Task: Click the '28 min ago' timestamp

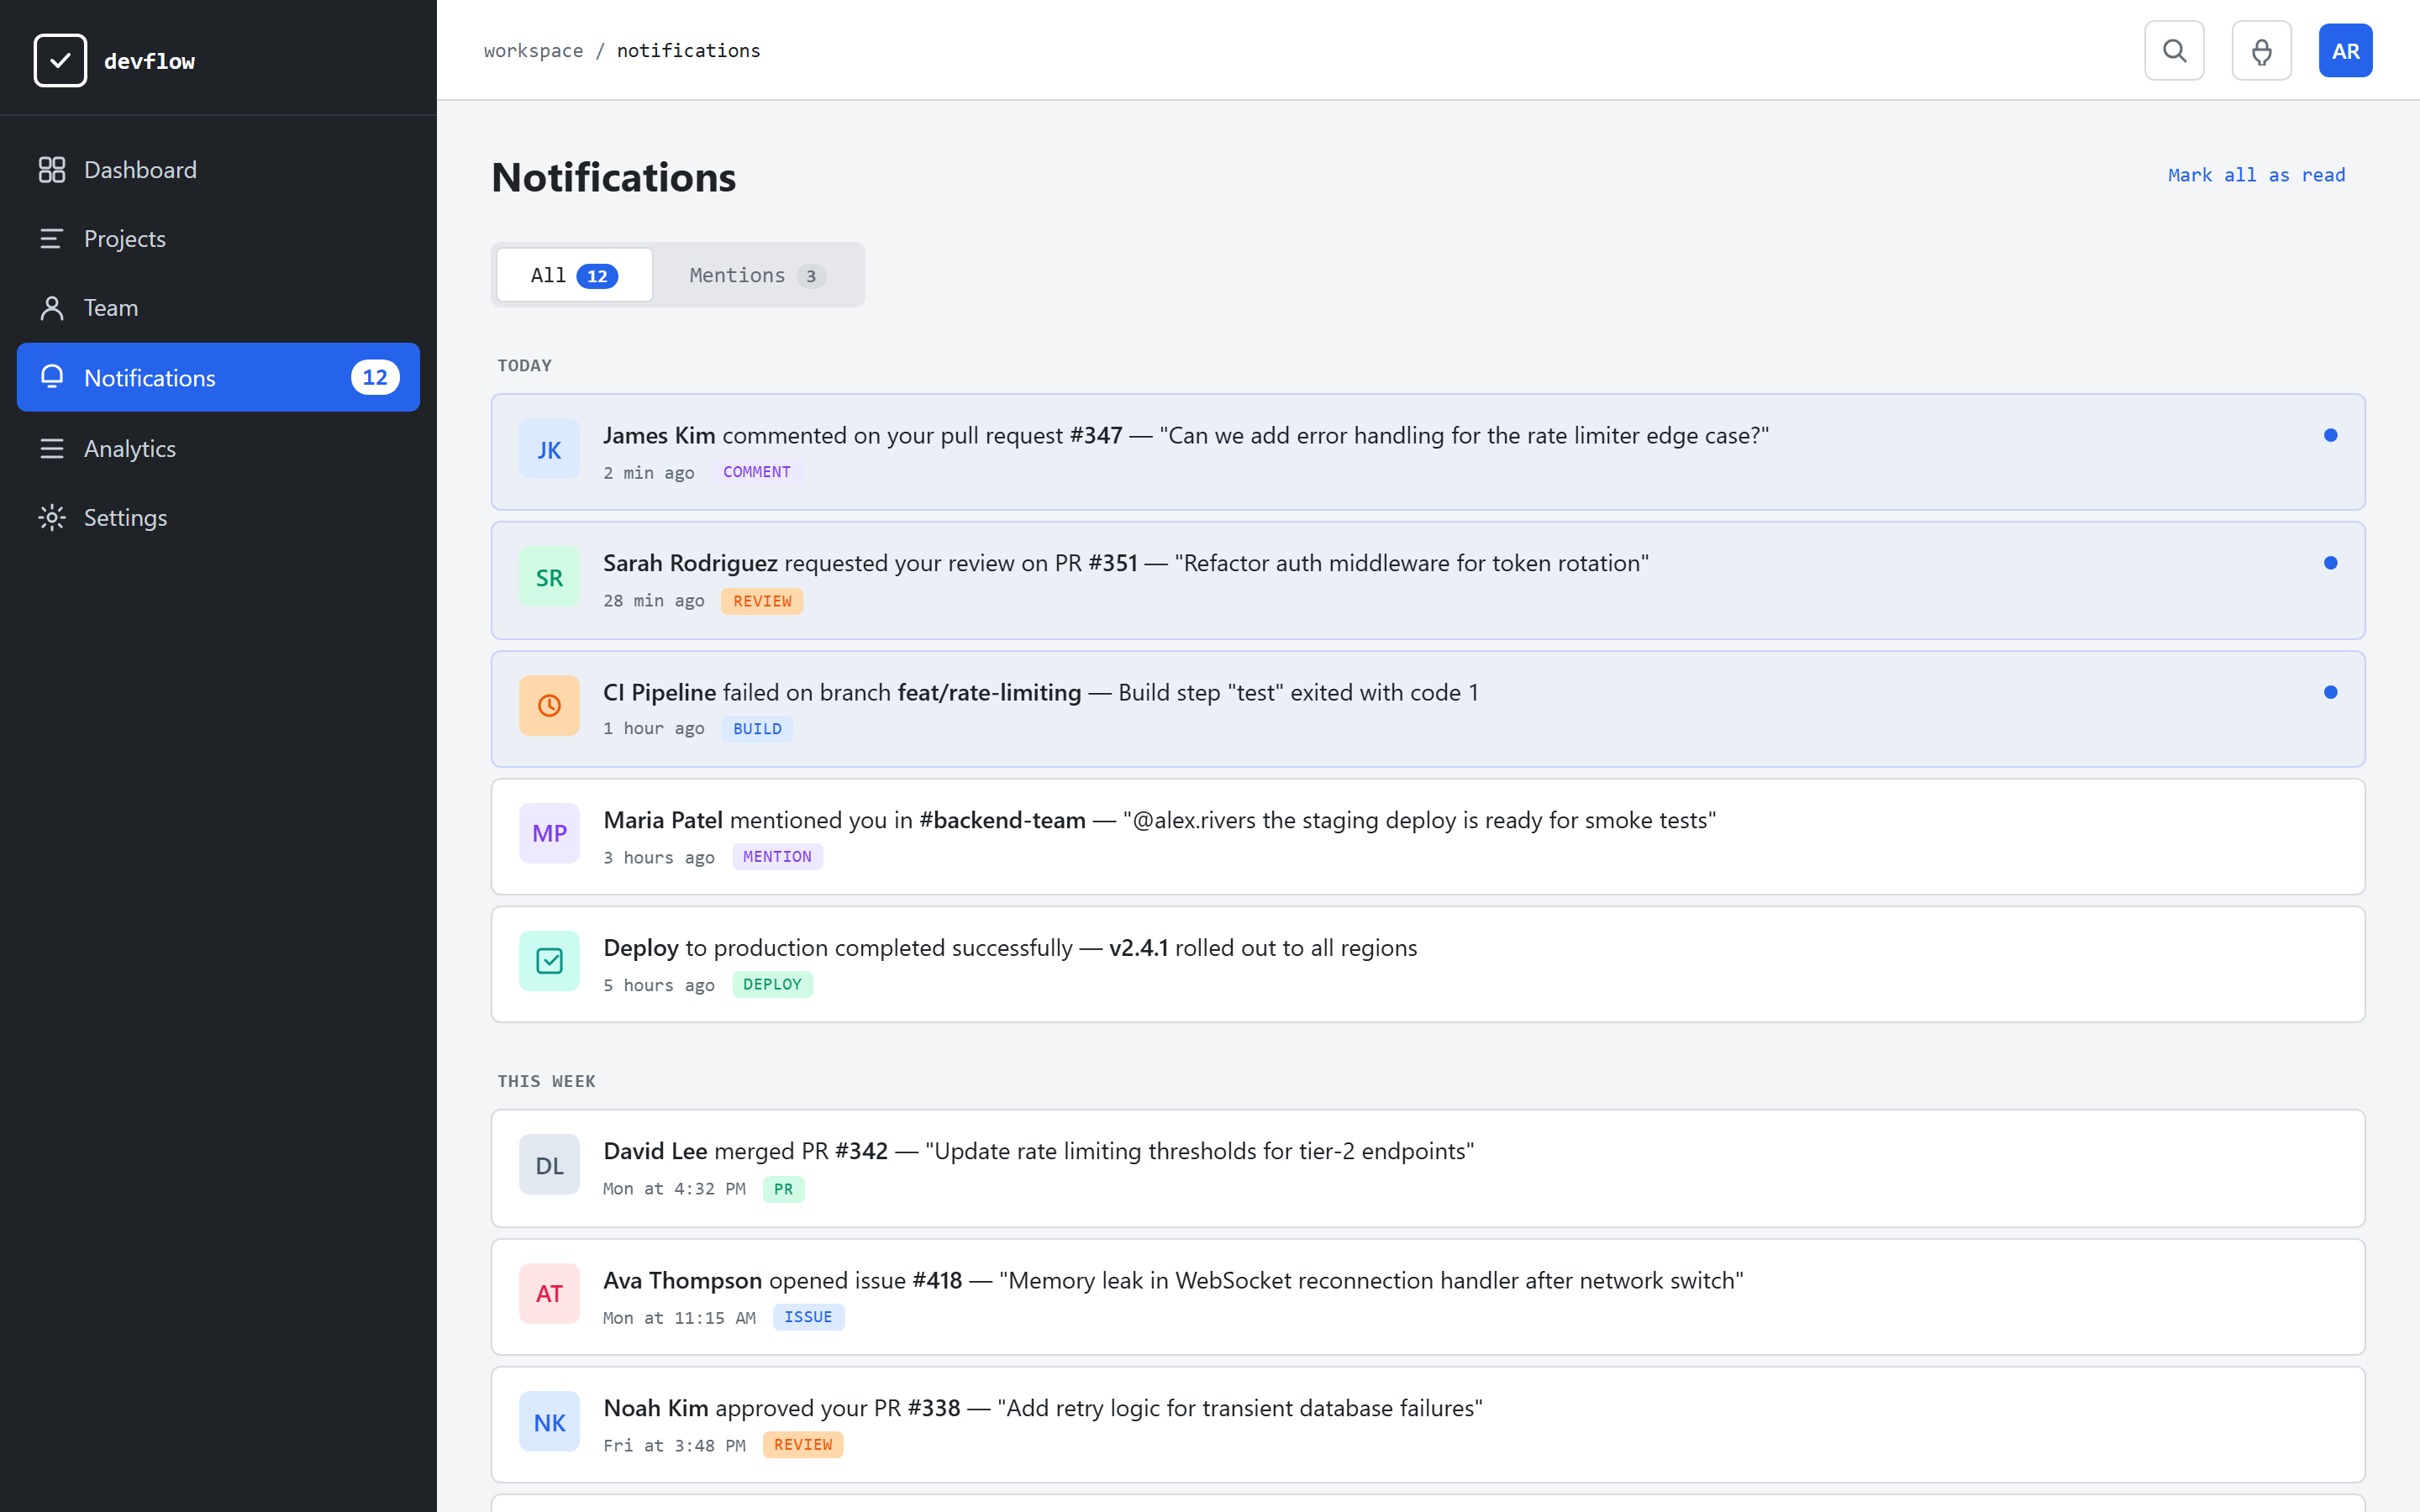Action: (x=653, y=601)
